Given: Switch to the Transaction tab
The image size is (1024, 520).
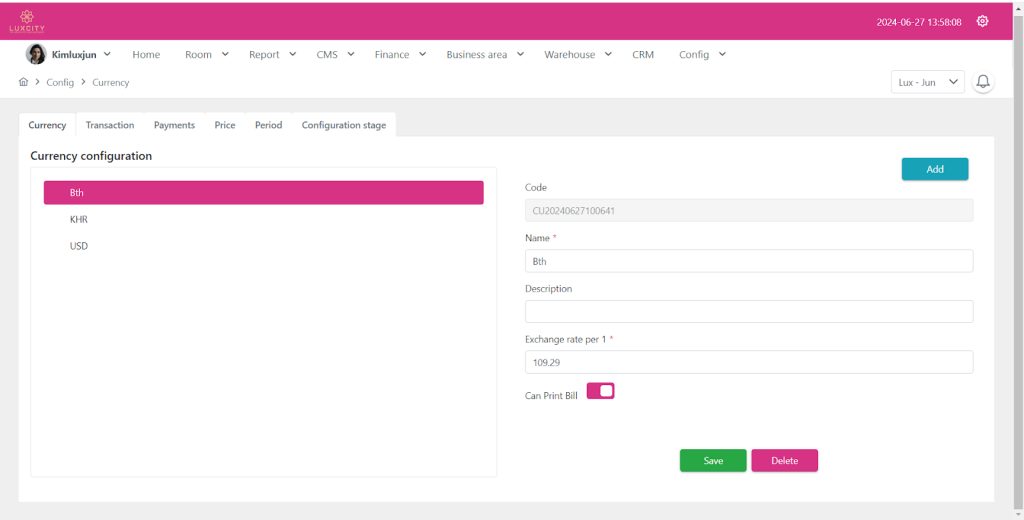Looking at the screenshot, I should click(x=110, y=125).
